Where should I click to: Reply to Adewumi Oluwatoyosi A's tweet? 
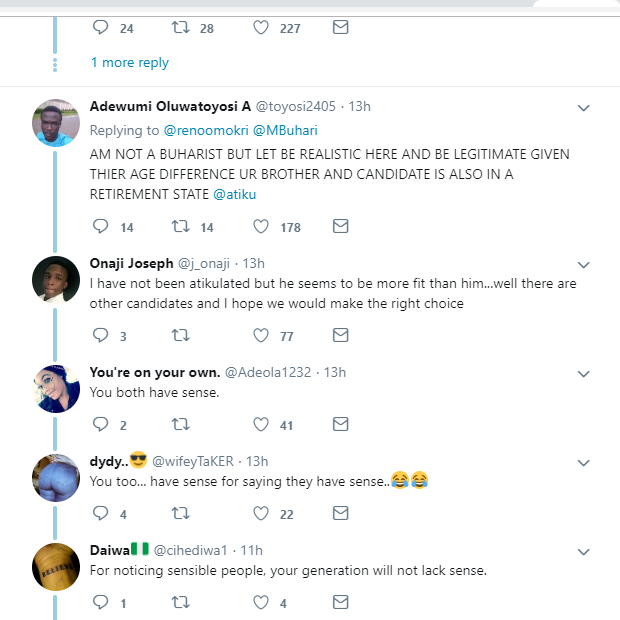[99, 227]
